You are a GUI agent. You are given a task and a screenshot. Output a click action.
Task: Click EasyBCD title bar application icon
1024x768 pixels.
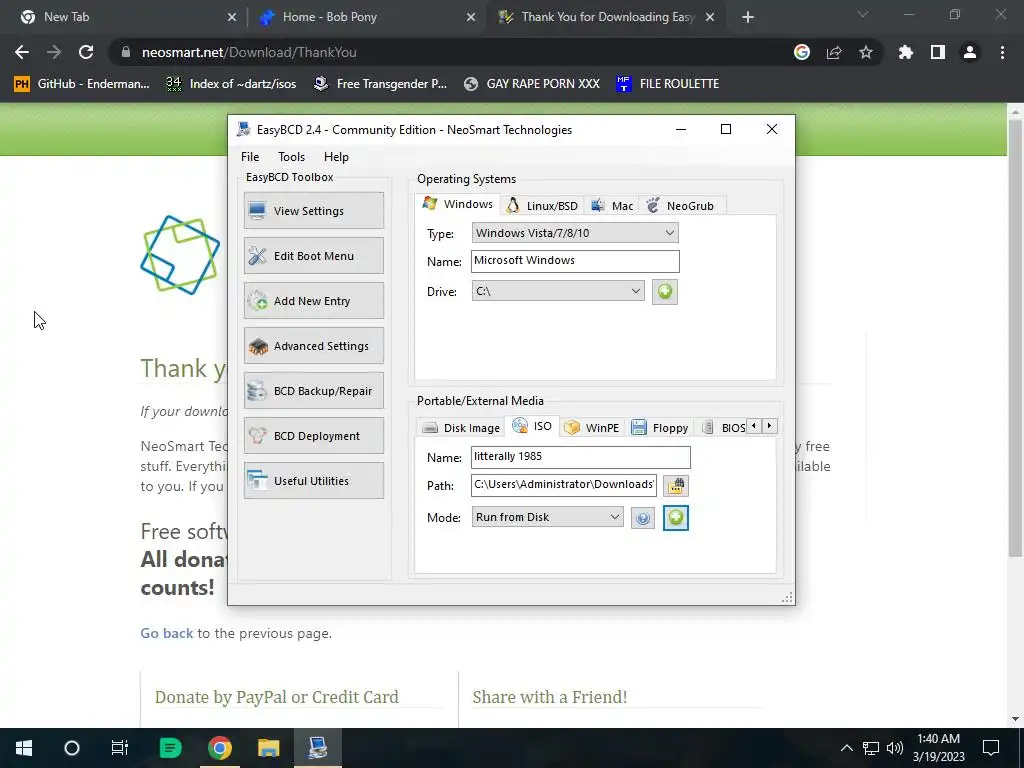[244, 129]
